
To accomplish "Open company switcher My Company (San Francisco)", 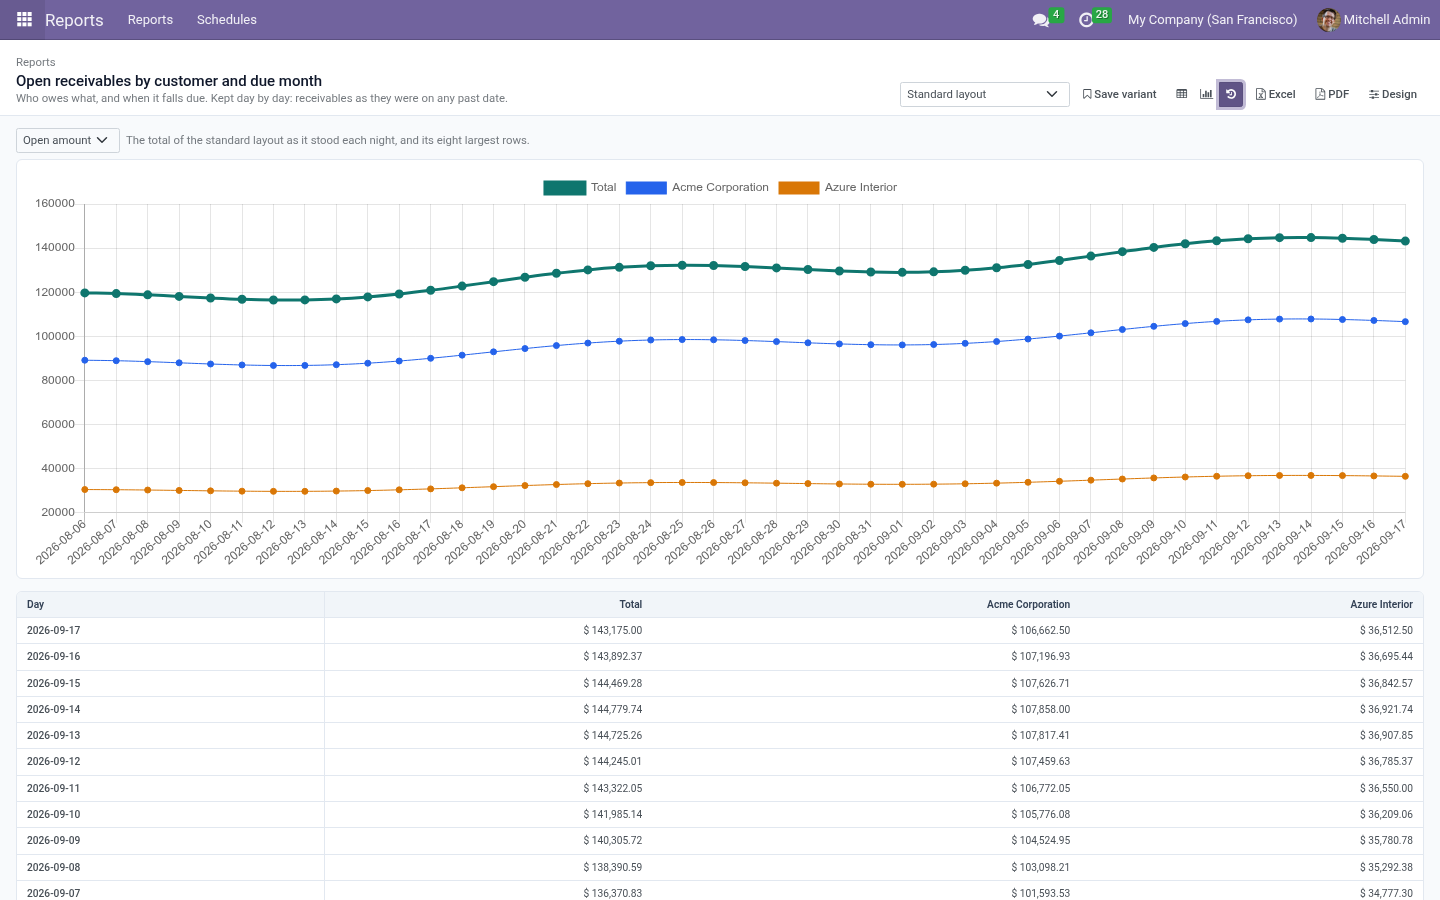I will (1212, 20).
